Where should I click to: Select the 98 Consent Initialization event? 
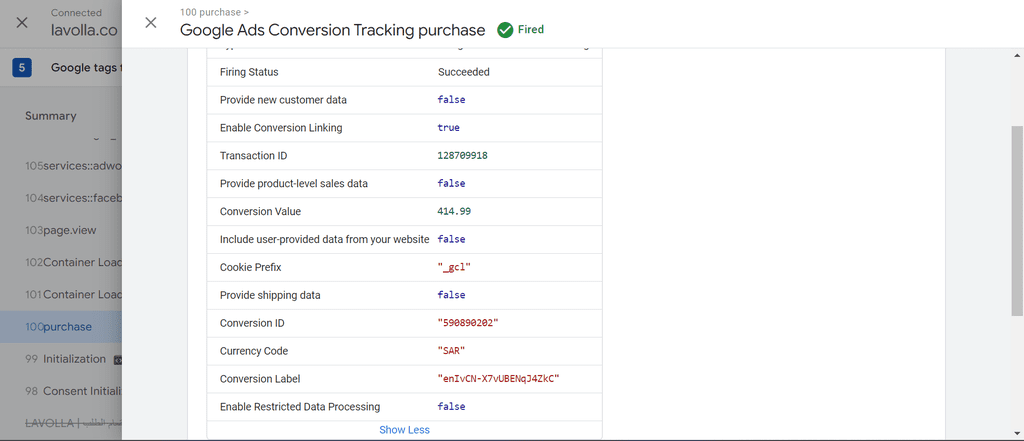click(x=73, y=391)
